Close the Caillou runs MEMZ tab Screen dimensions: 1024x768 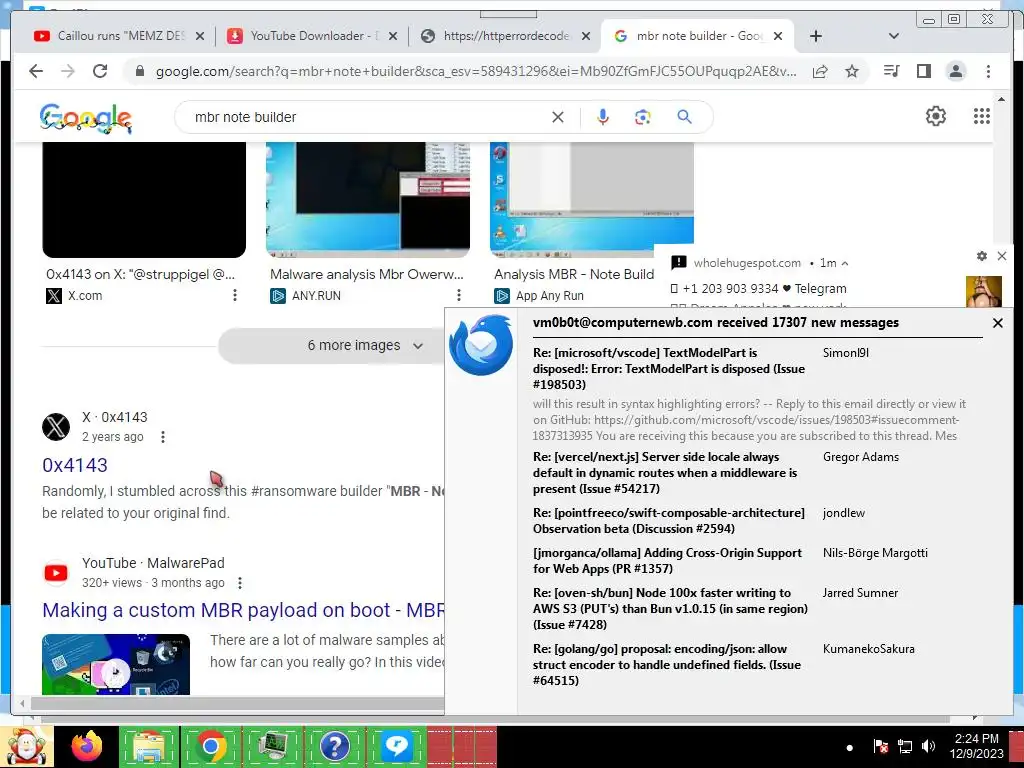200,37
